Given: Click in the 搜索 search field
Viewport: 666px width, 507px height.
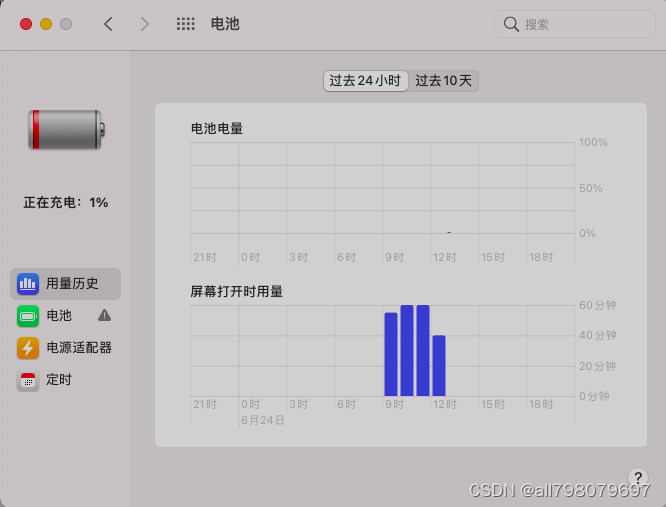Looking at the screenshot, I should [x=575, y=24].
